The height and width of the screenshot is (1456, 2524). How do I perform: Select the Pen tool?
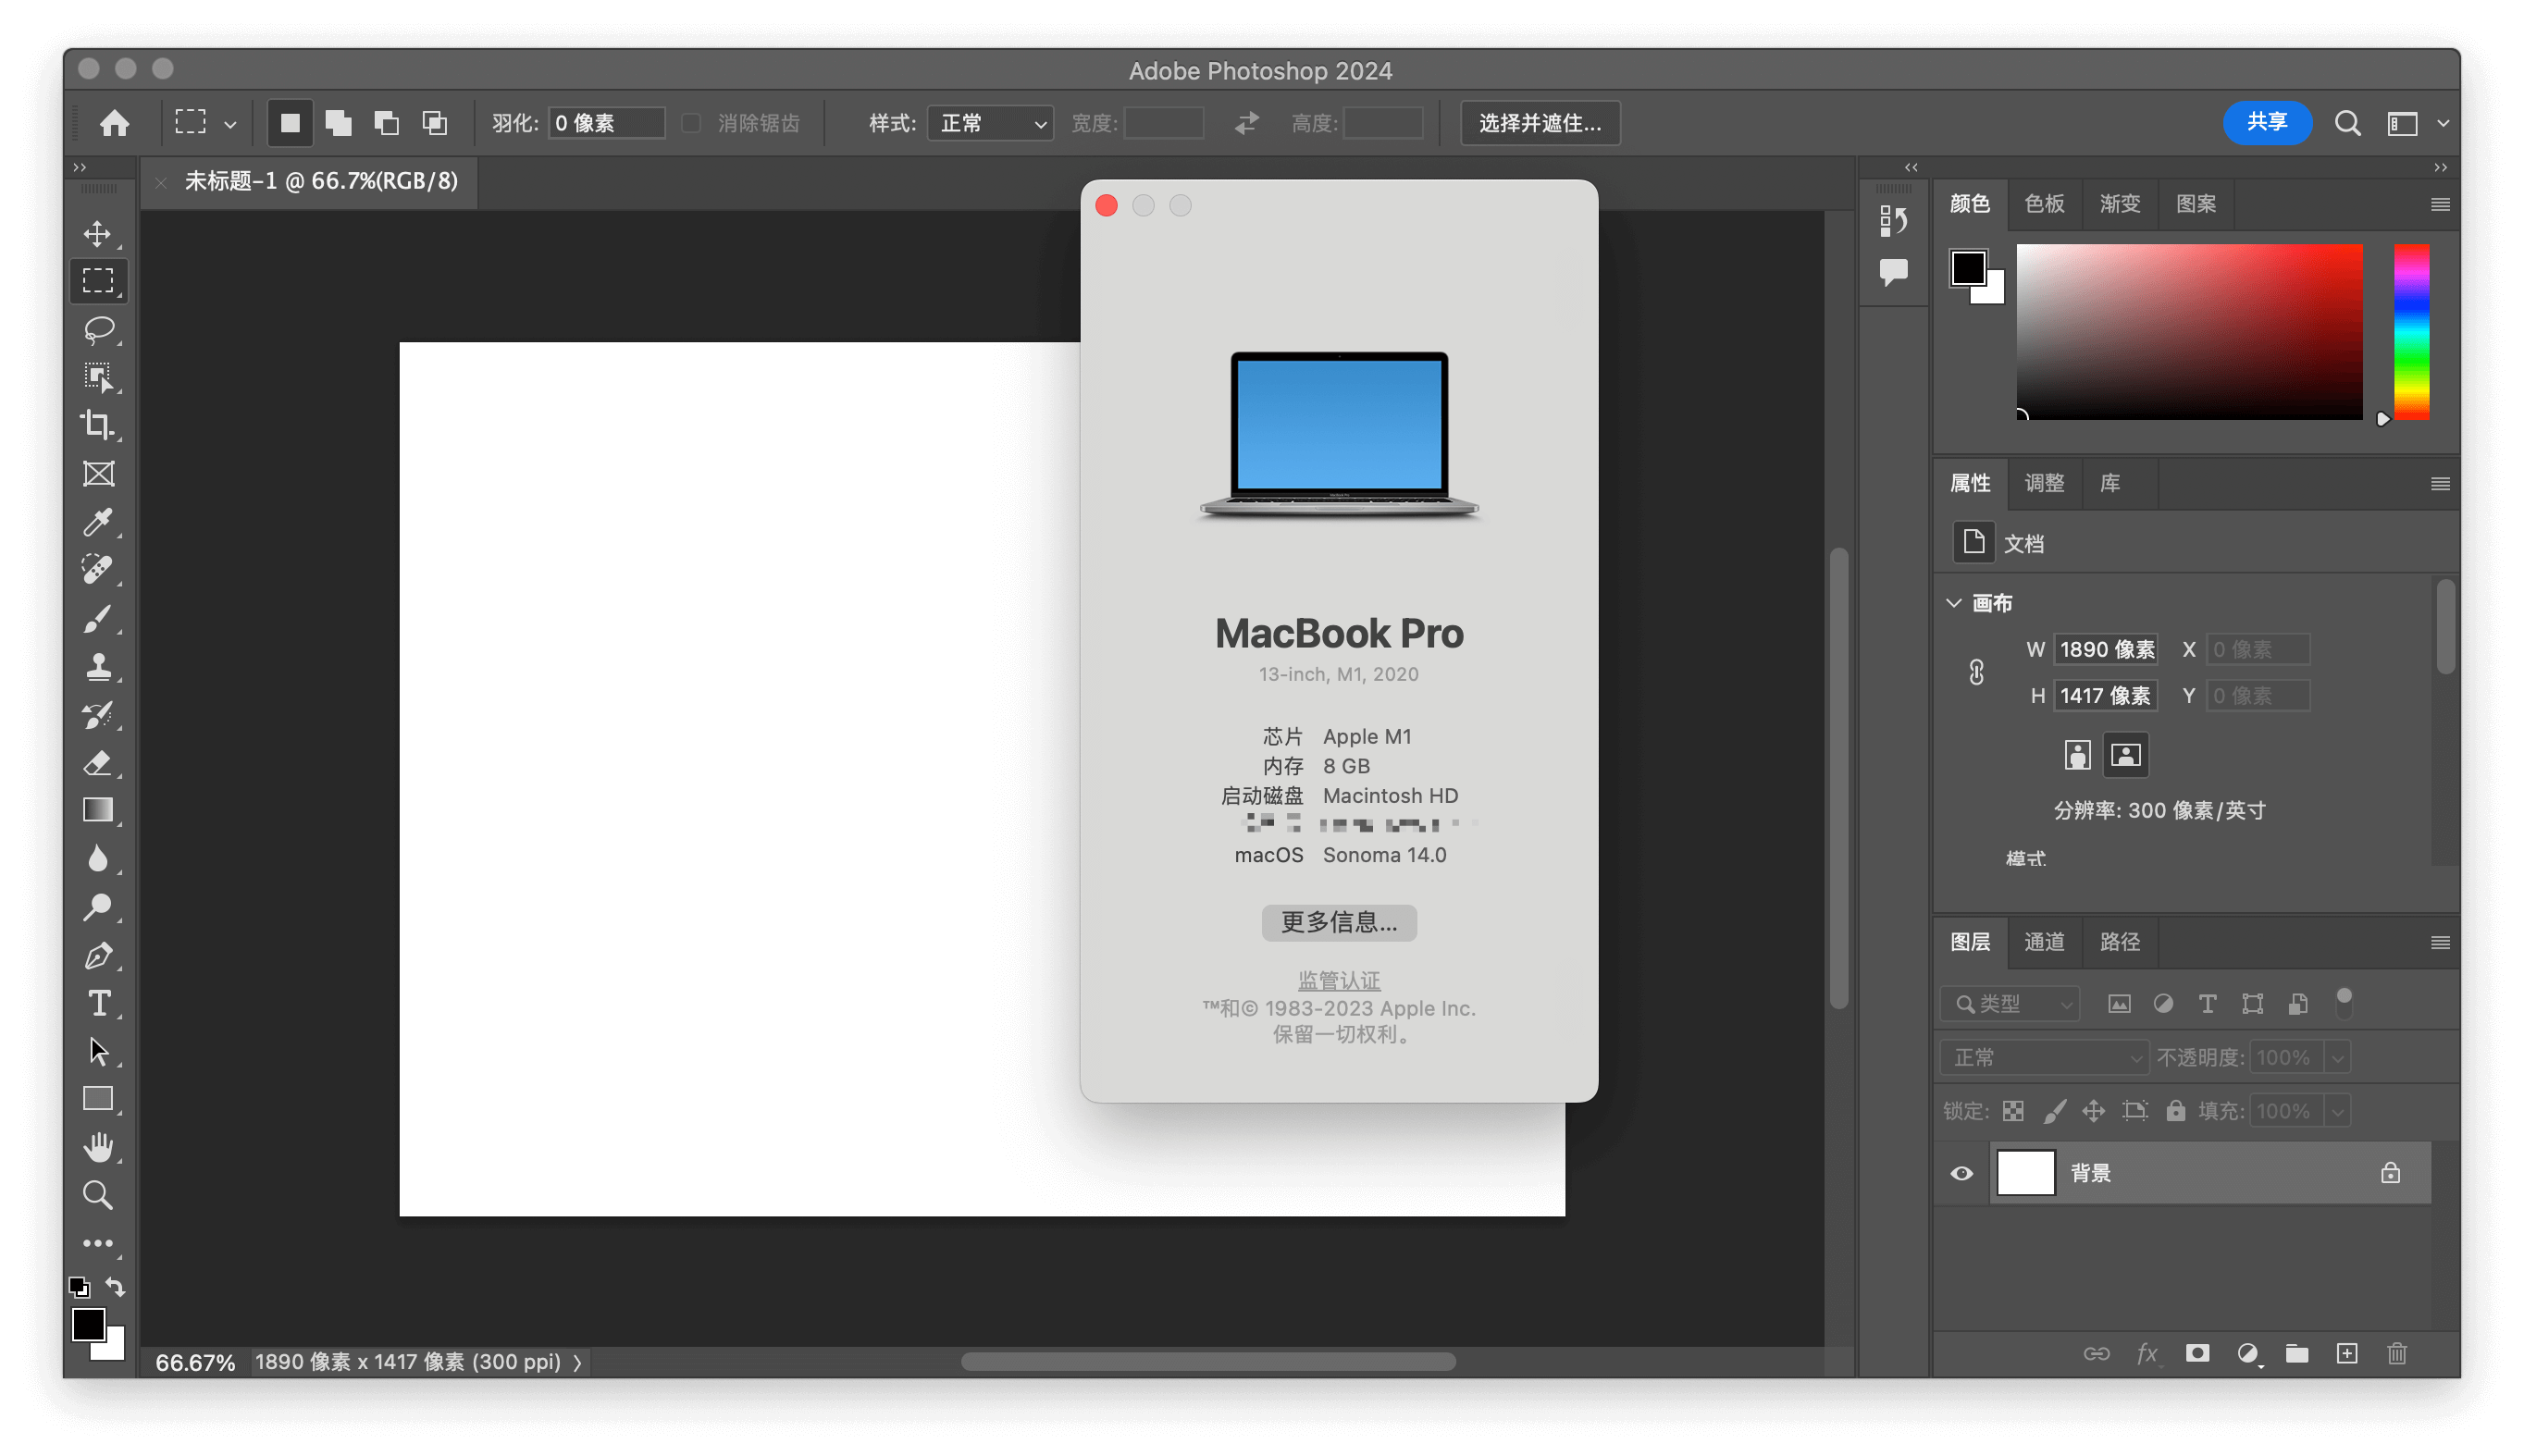pos(99,952)
